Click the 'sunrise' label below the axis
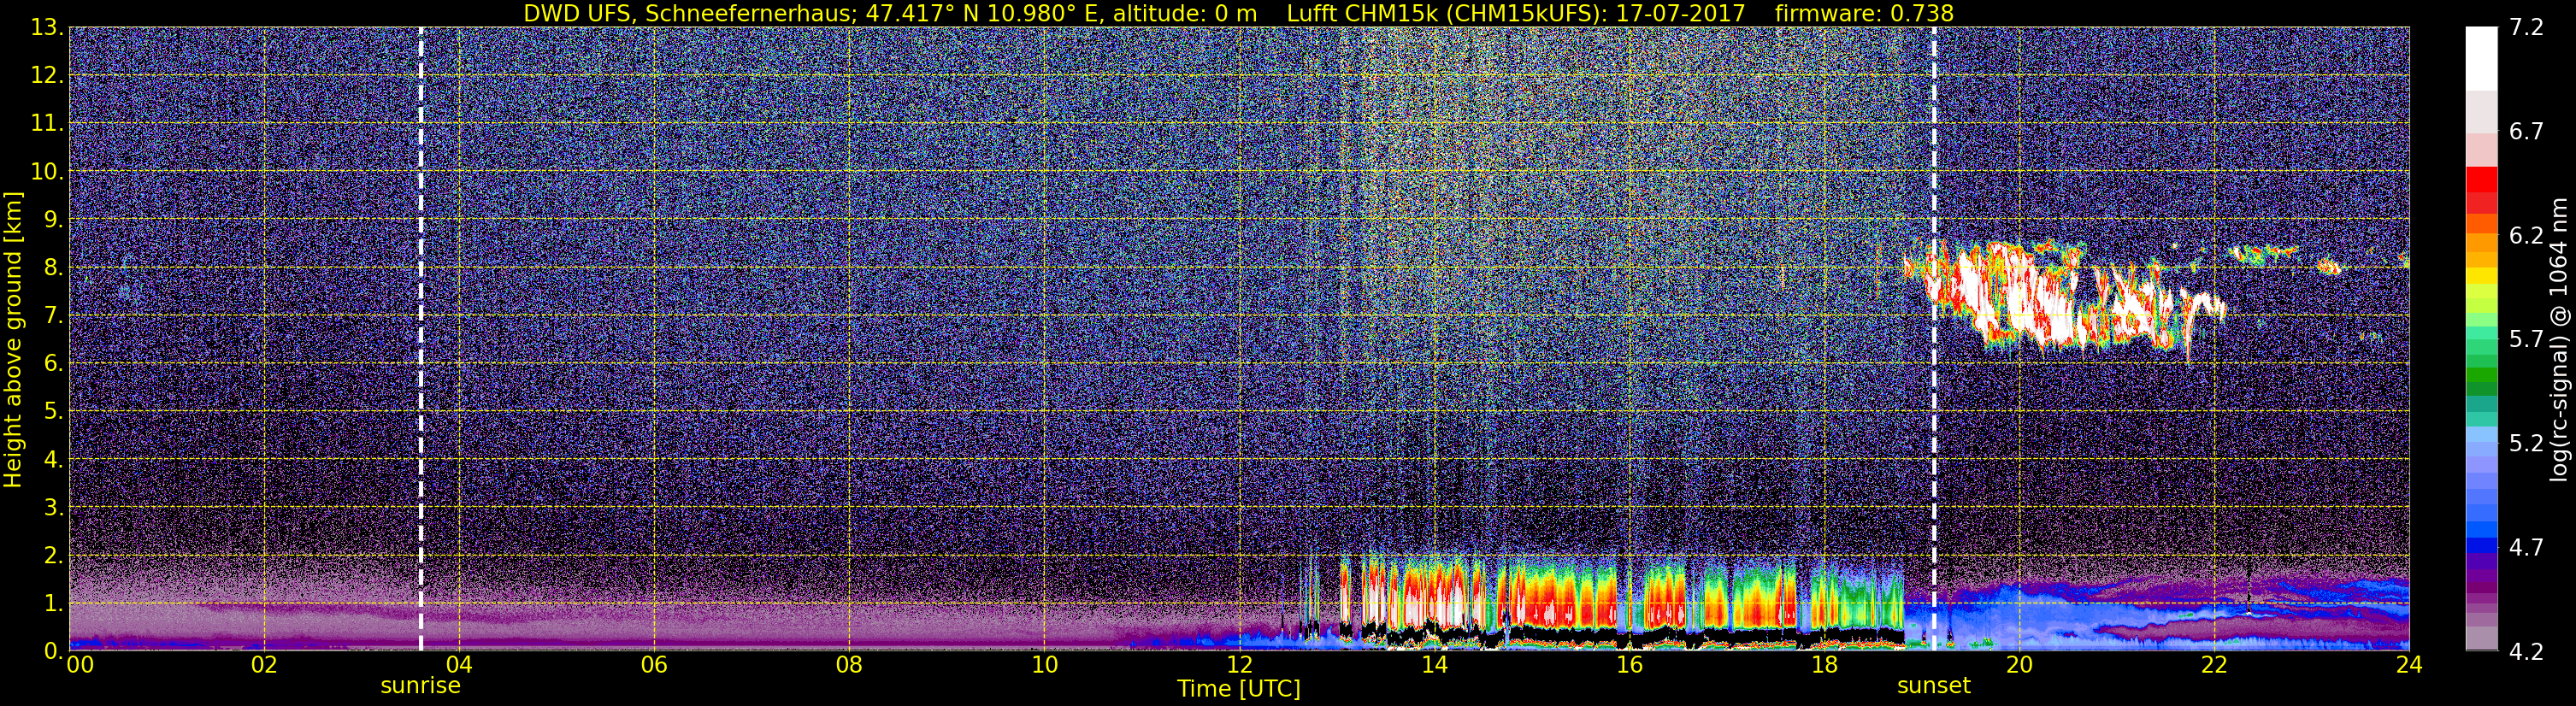 pos(420,686)
